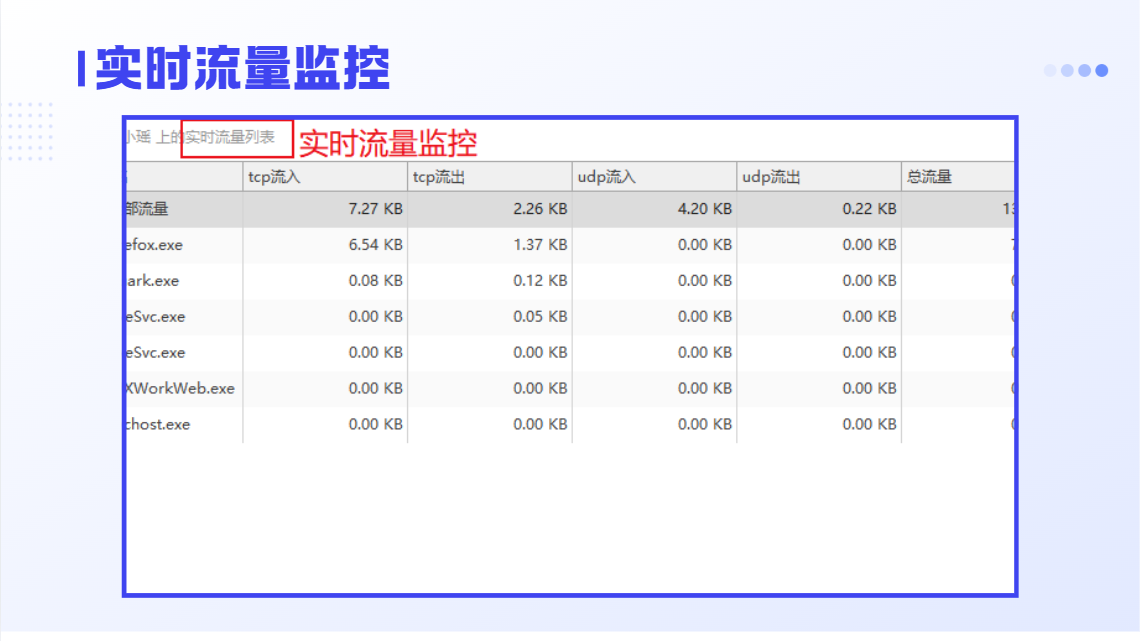Select the 部流量 summary row label
This screenshot has height=641, width=1140.
tap(147, 209)
